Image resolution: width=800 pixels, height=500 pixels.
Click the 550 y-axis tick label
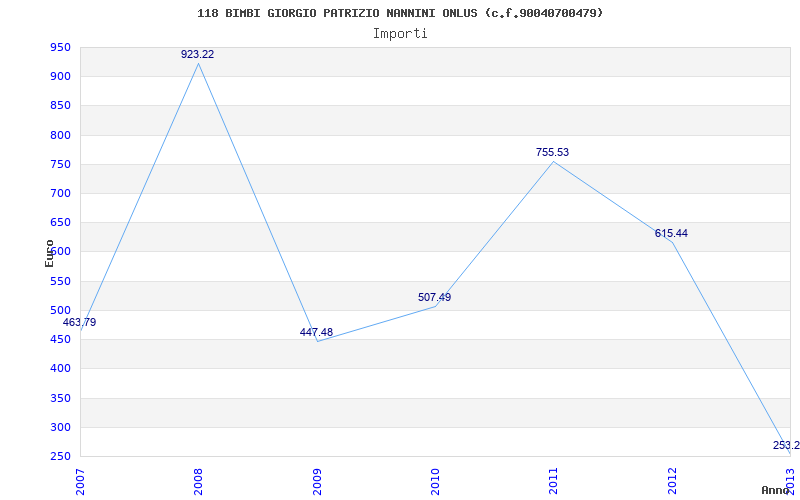pos(60,281)
